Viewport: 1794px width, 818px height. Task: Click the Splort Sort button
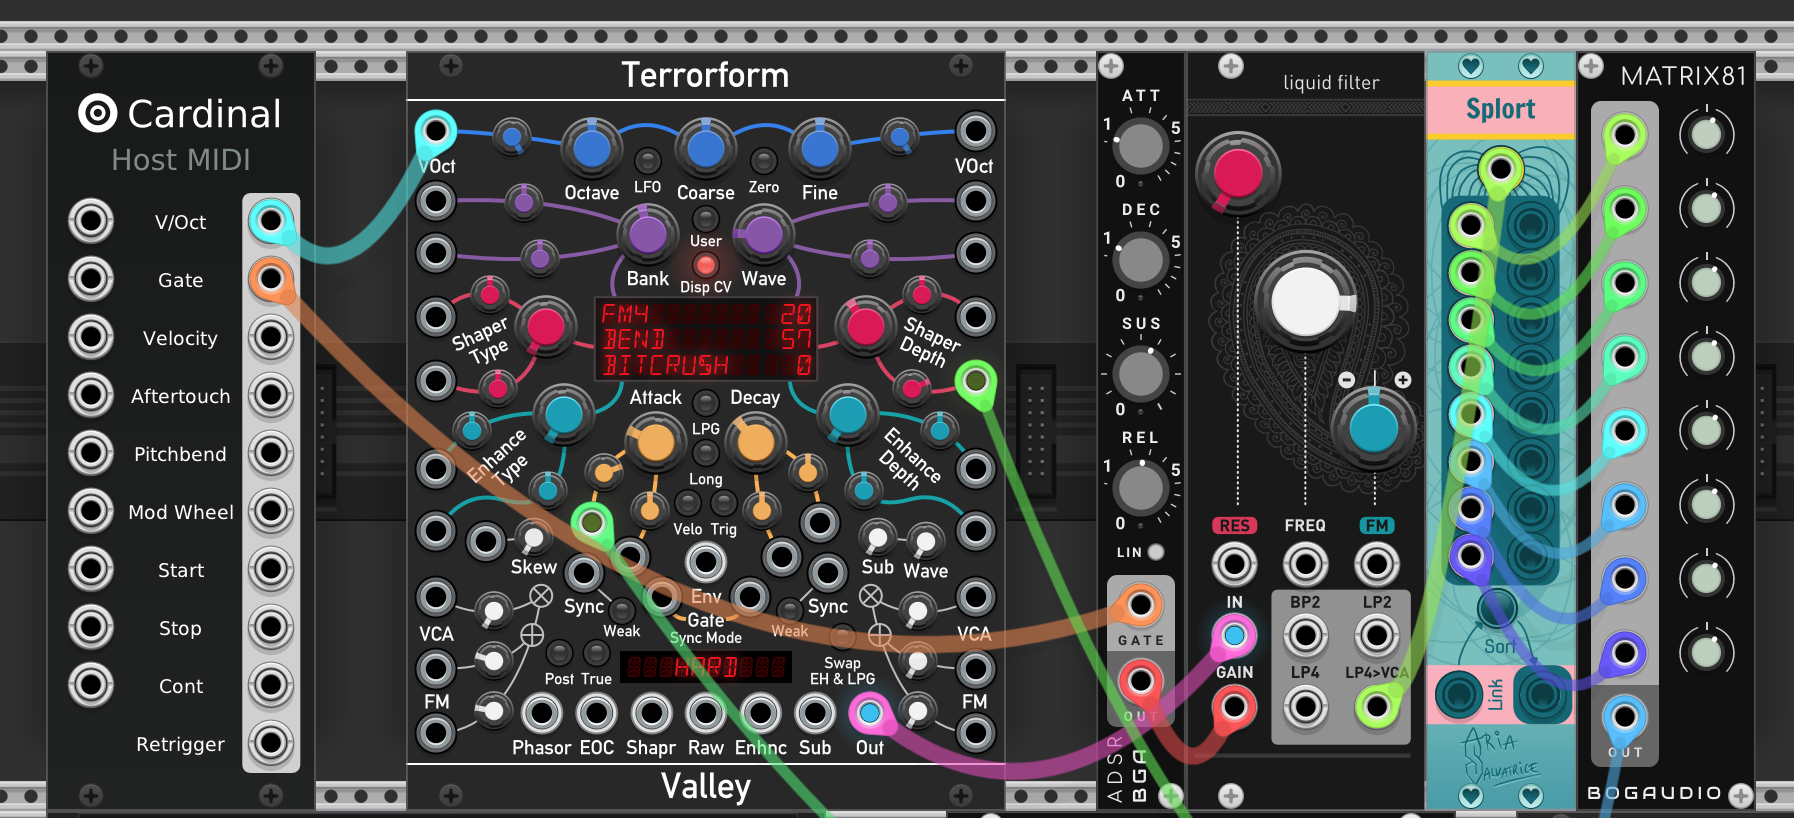click(1497, 607)
